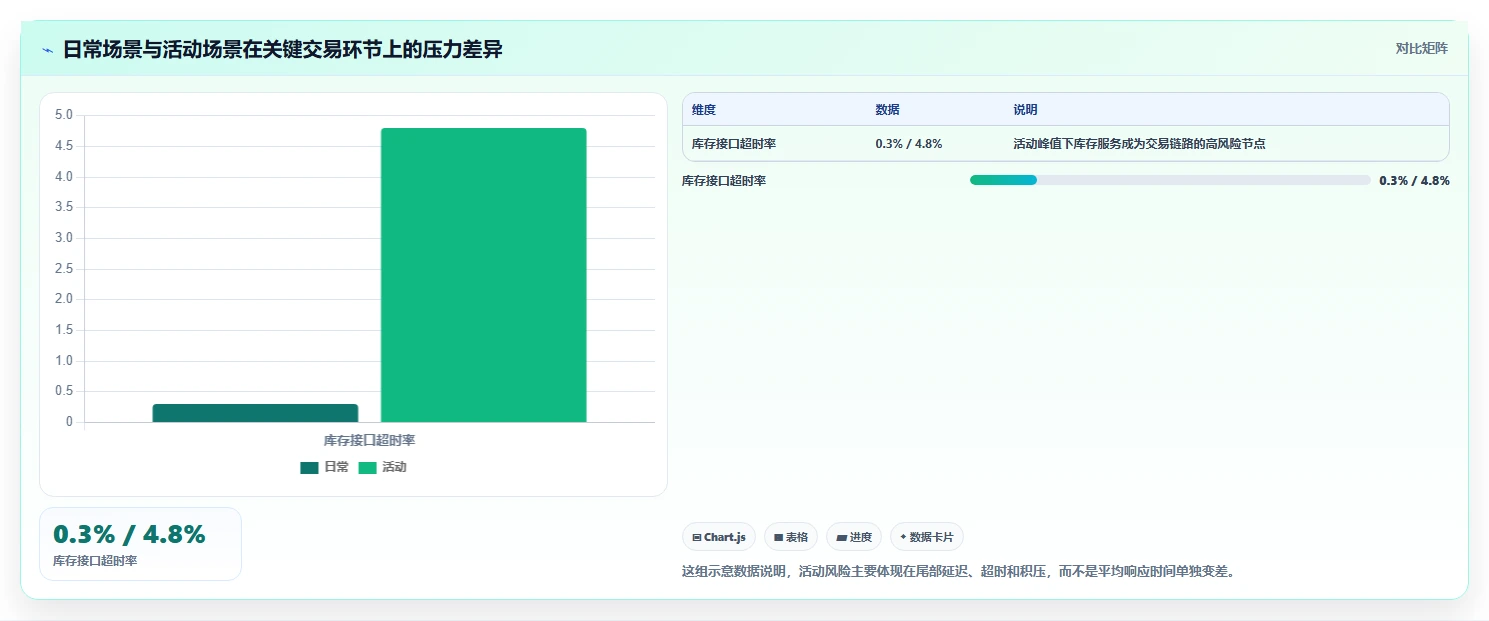Click the light green 活动 legend color swatch
The height and width of the screenshot is (621, 1489).
[x=367, y=468]
